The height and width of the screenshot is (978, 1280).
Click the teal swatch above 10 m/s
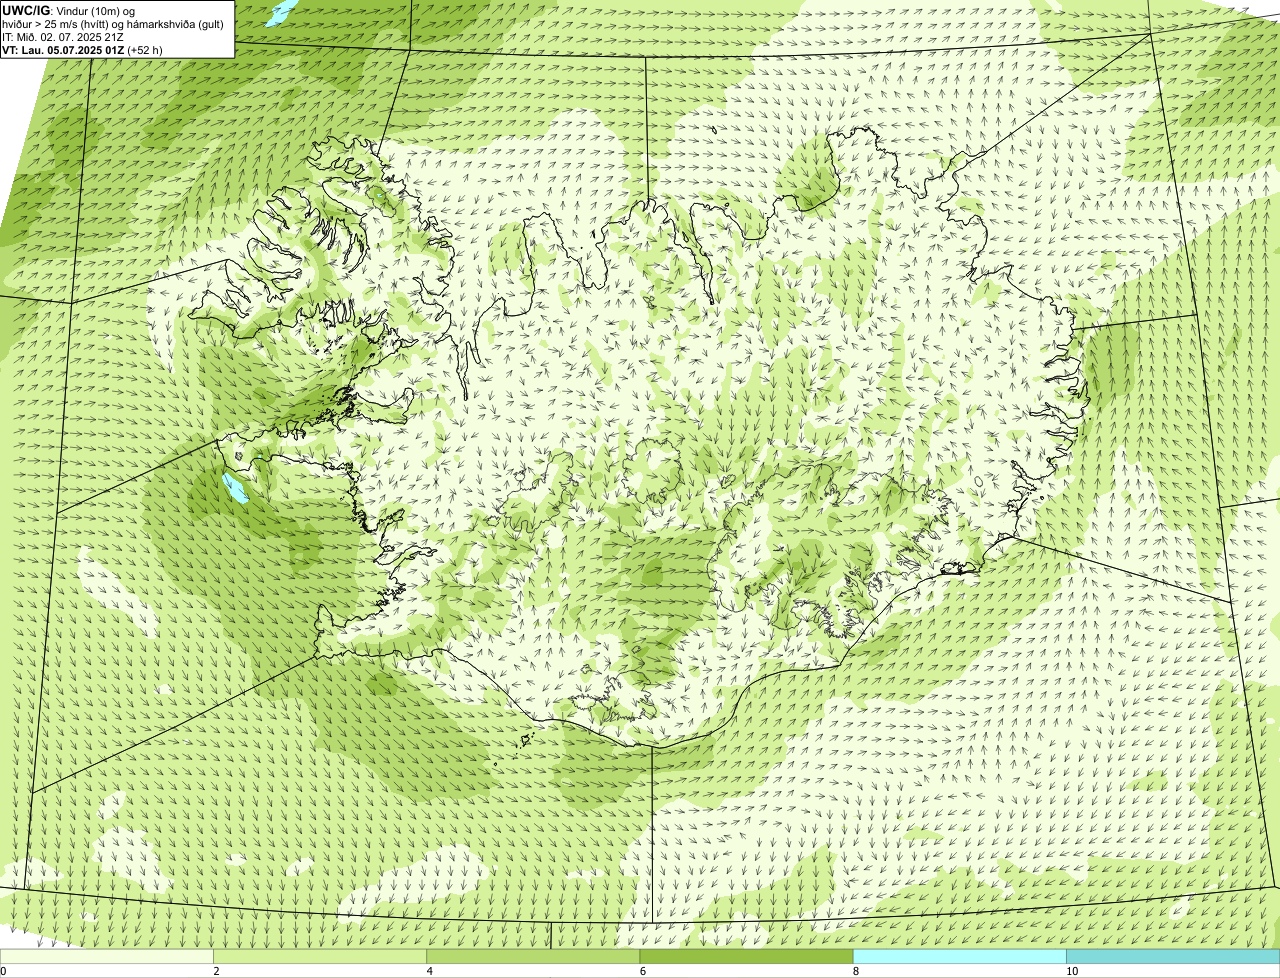(x=1173, y=957)
